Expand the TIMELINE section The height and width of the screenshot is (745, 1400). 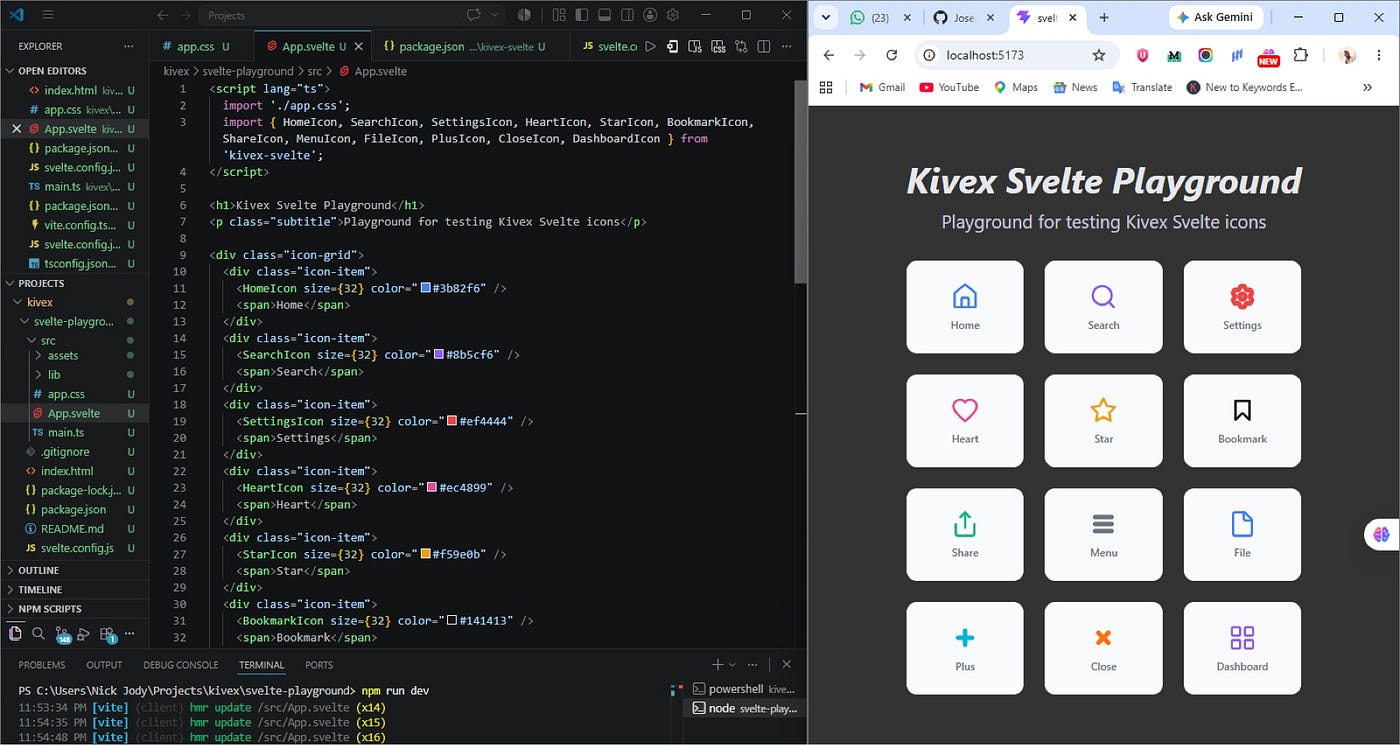tap(74, 589)
